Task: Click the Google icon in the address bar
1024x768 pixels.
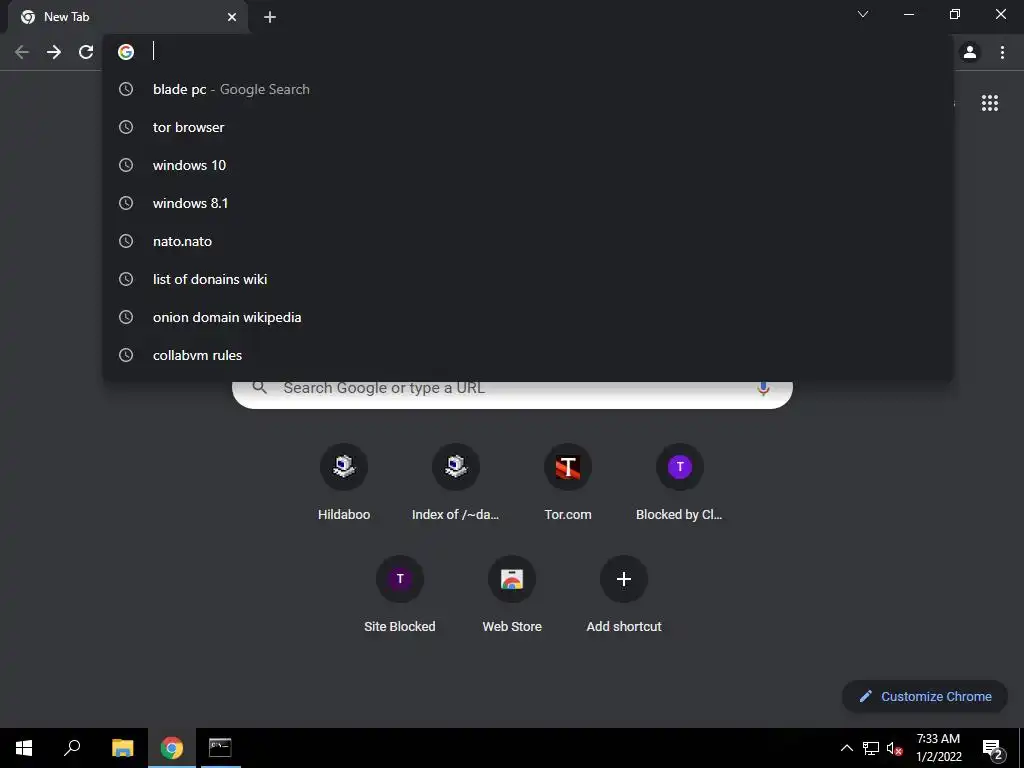Action: (x=126, y=52)
